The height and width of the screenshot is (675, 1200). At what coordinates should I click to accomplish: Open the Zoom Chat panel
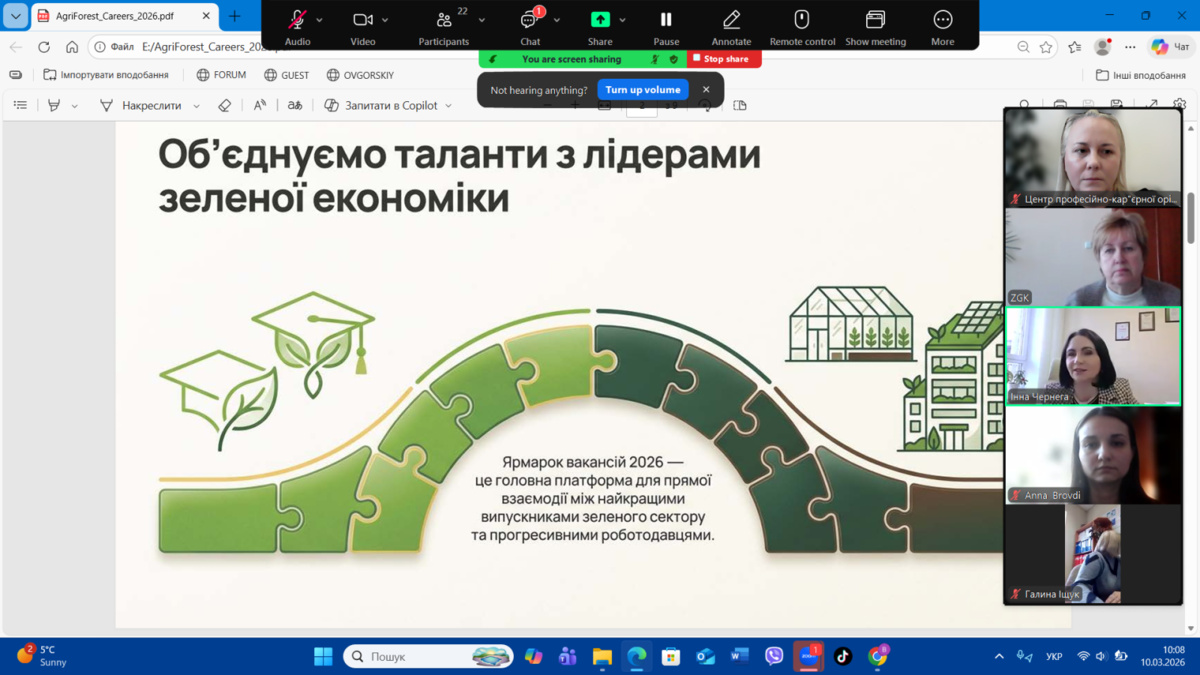(x=529, y=20)
